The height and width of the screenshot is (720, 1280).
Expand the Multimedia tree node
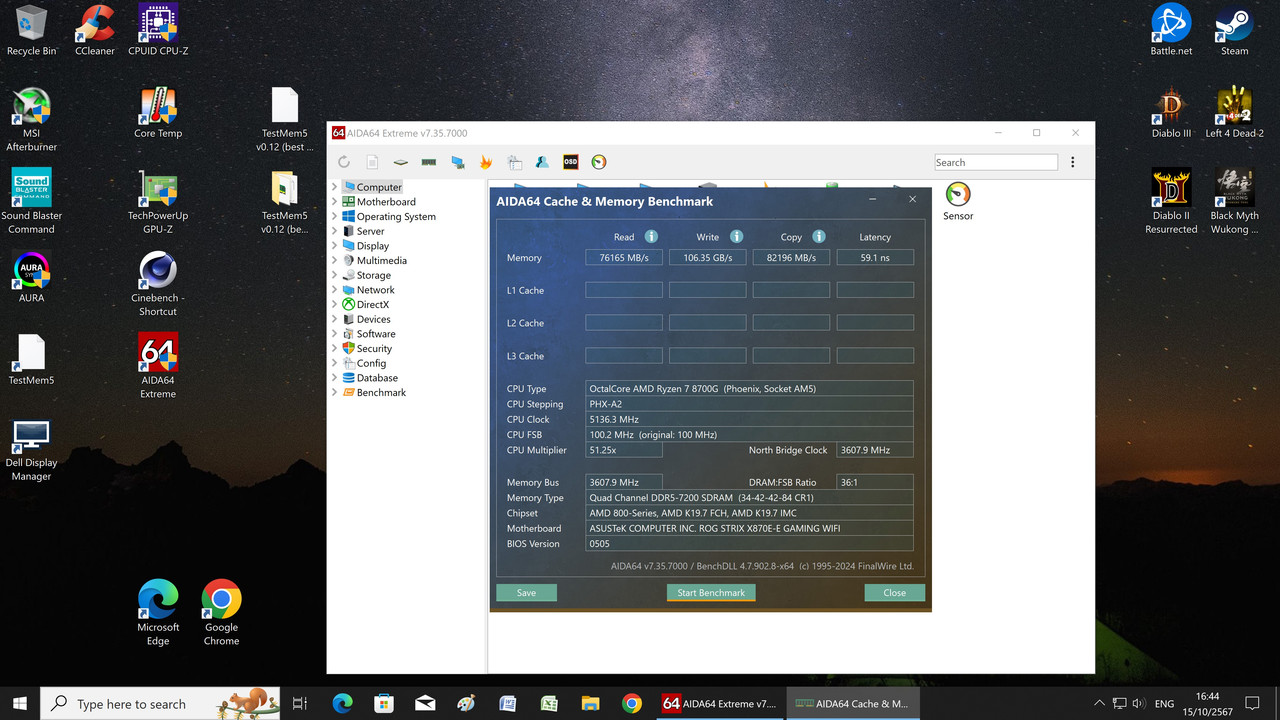tap(335, 260)
